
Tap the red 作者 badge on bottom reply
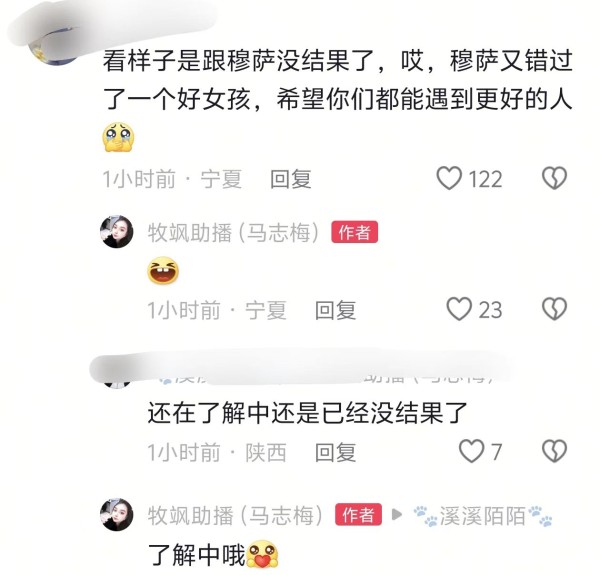pos(359,515)
